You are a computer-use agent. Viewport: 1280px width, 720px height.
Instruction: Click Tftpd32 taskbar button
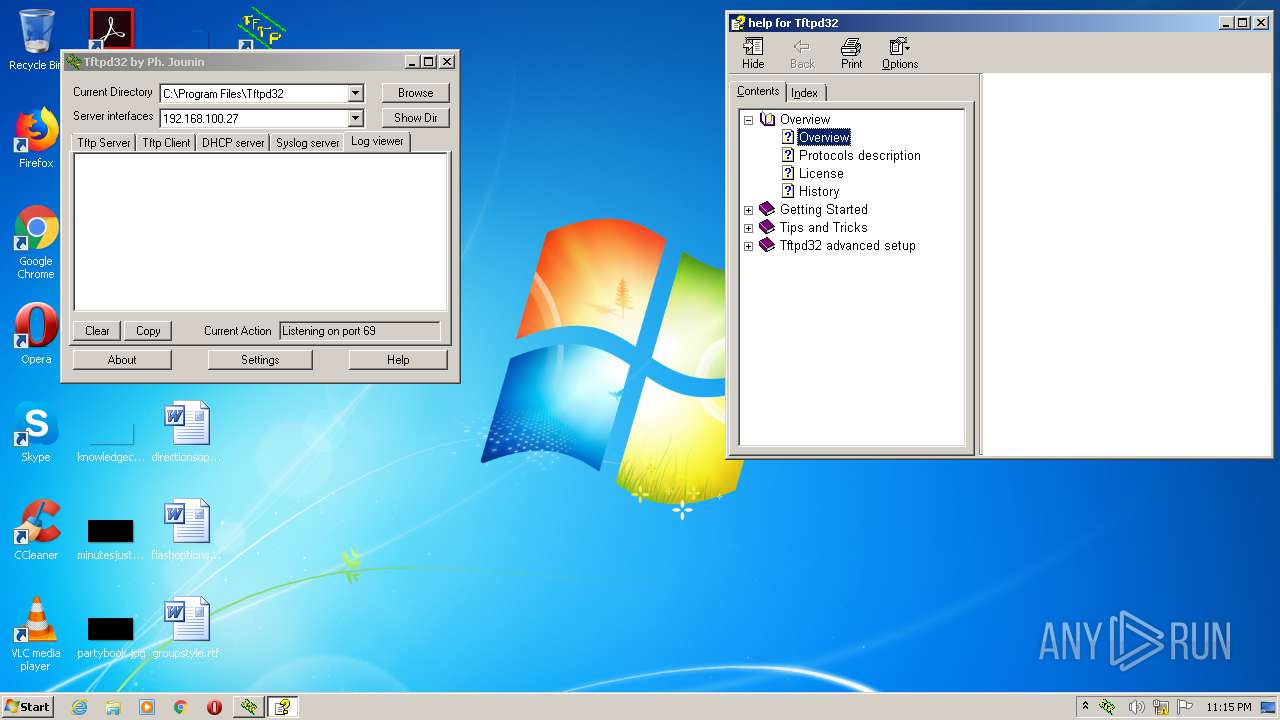(249, 707)
